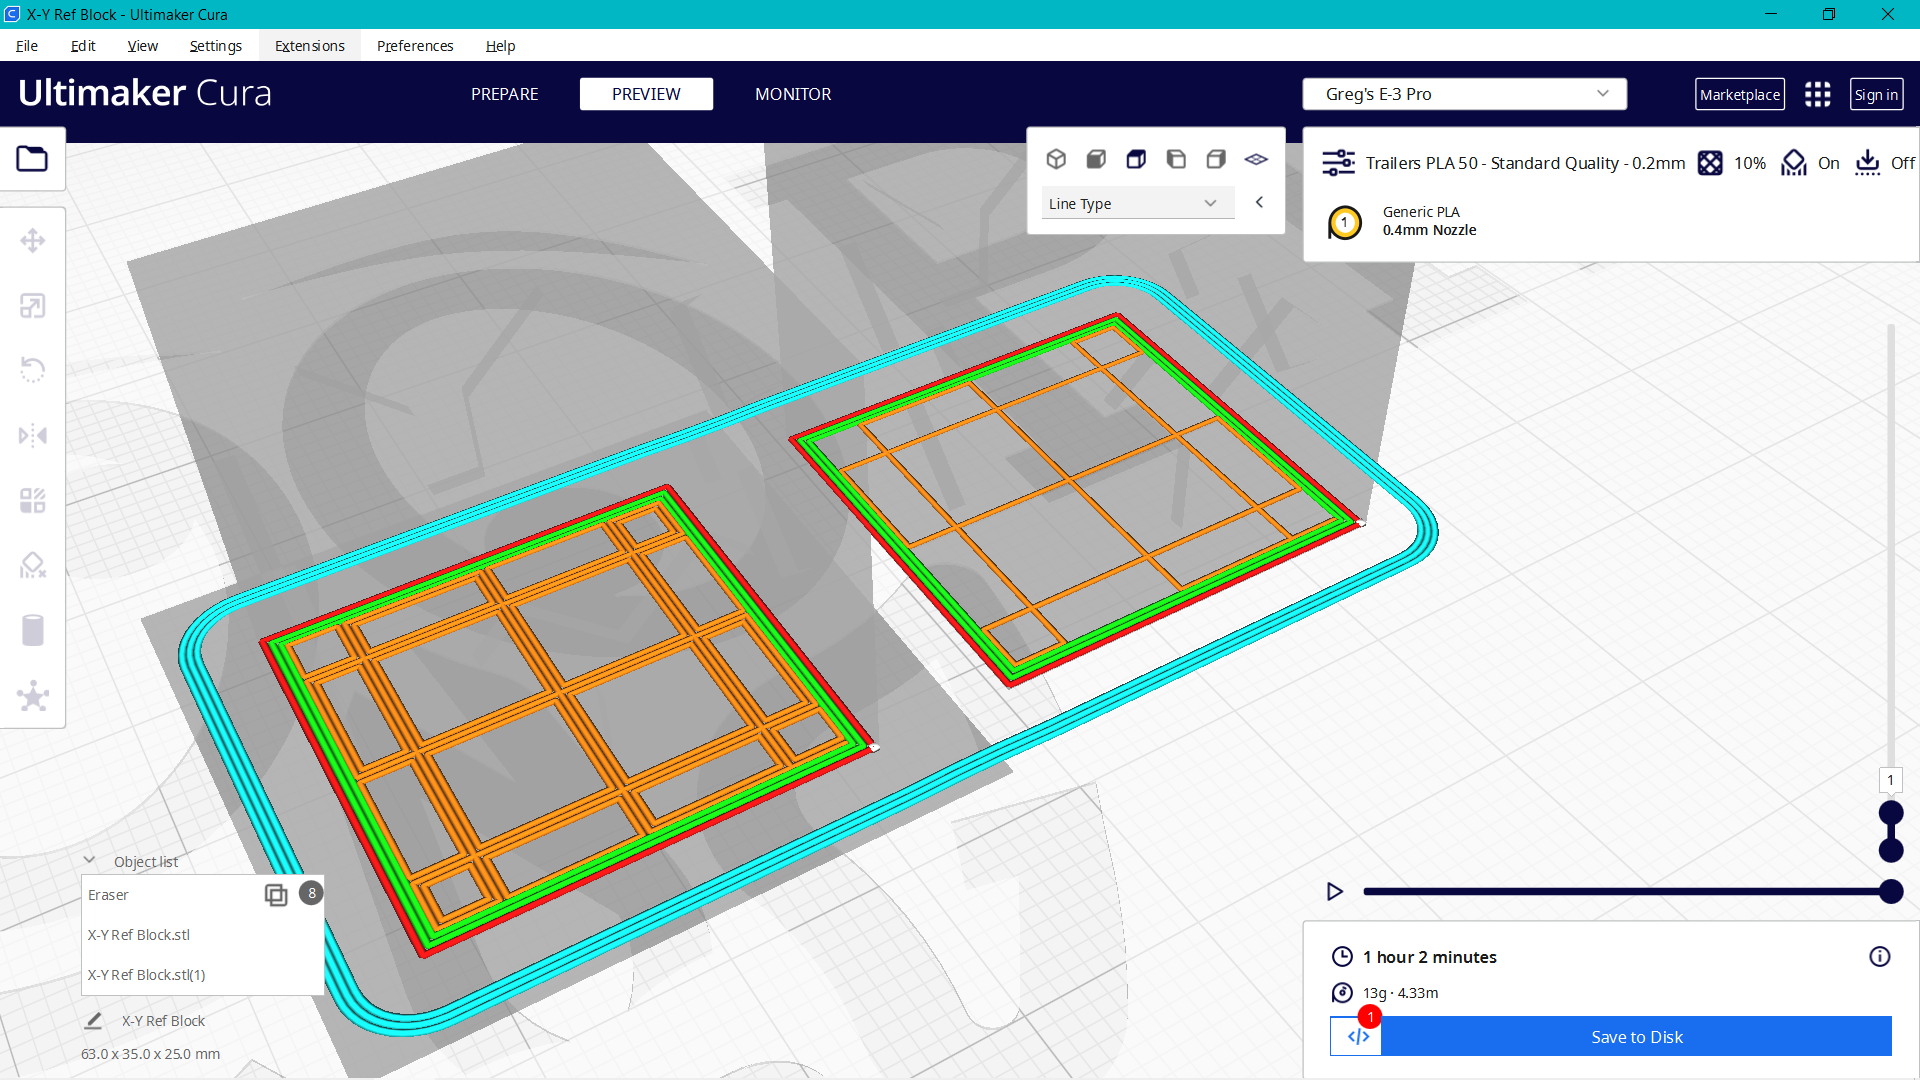Switch to the MONITOR tab
The height and width of the screenshot is (1080, 1920).
[x=793, y=94]
